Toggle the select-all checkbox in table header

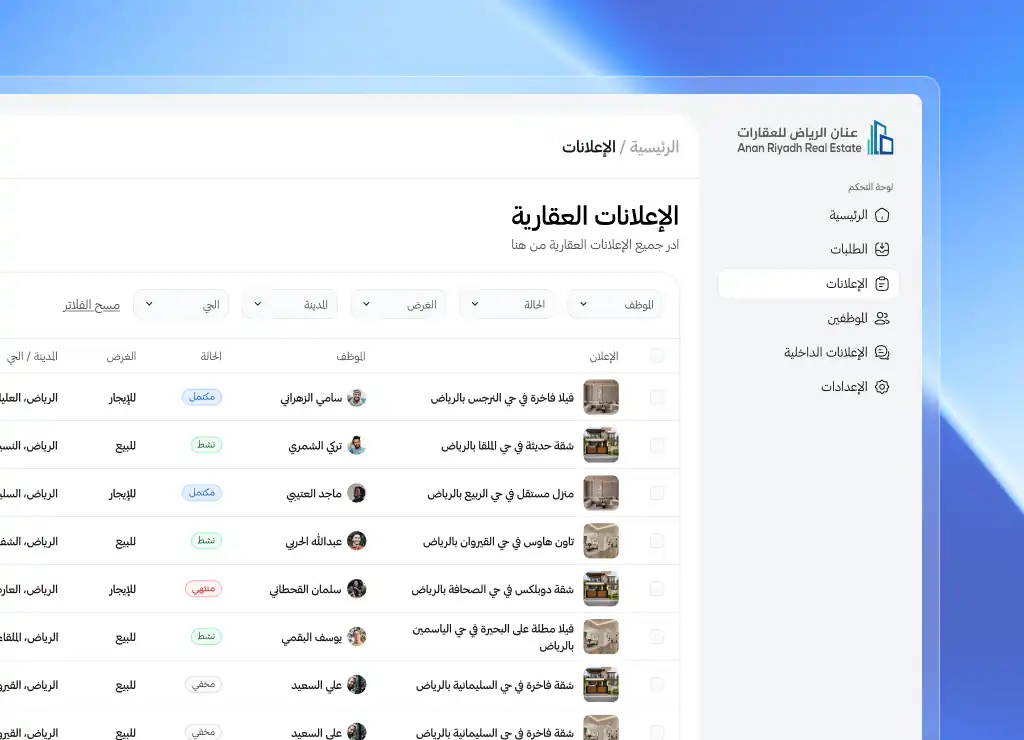pos(657,355)
